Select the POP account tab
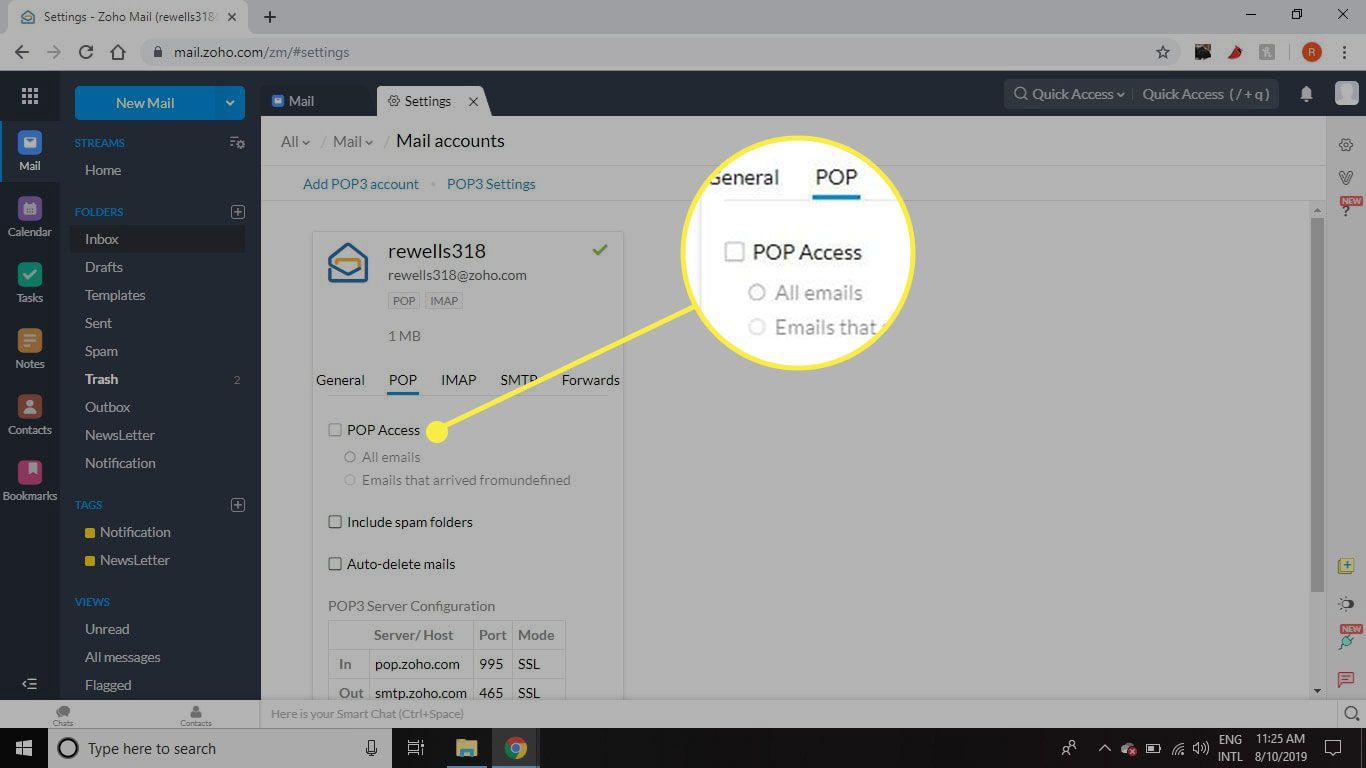 tap(403, 380)
